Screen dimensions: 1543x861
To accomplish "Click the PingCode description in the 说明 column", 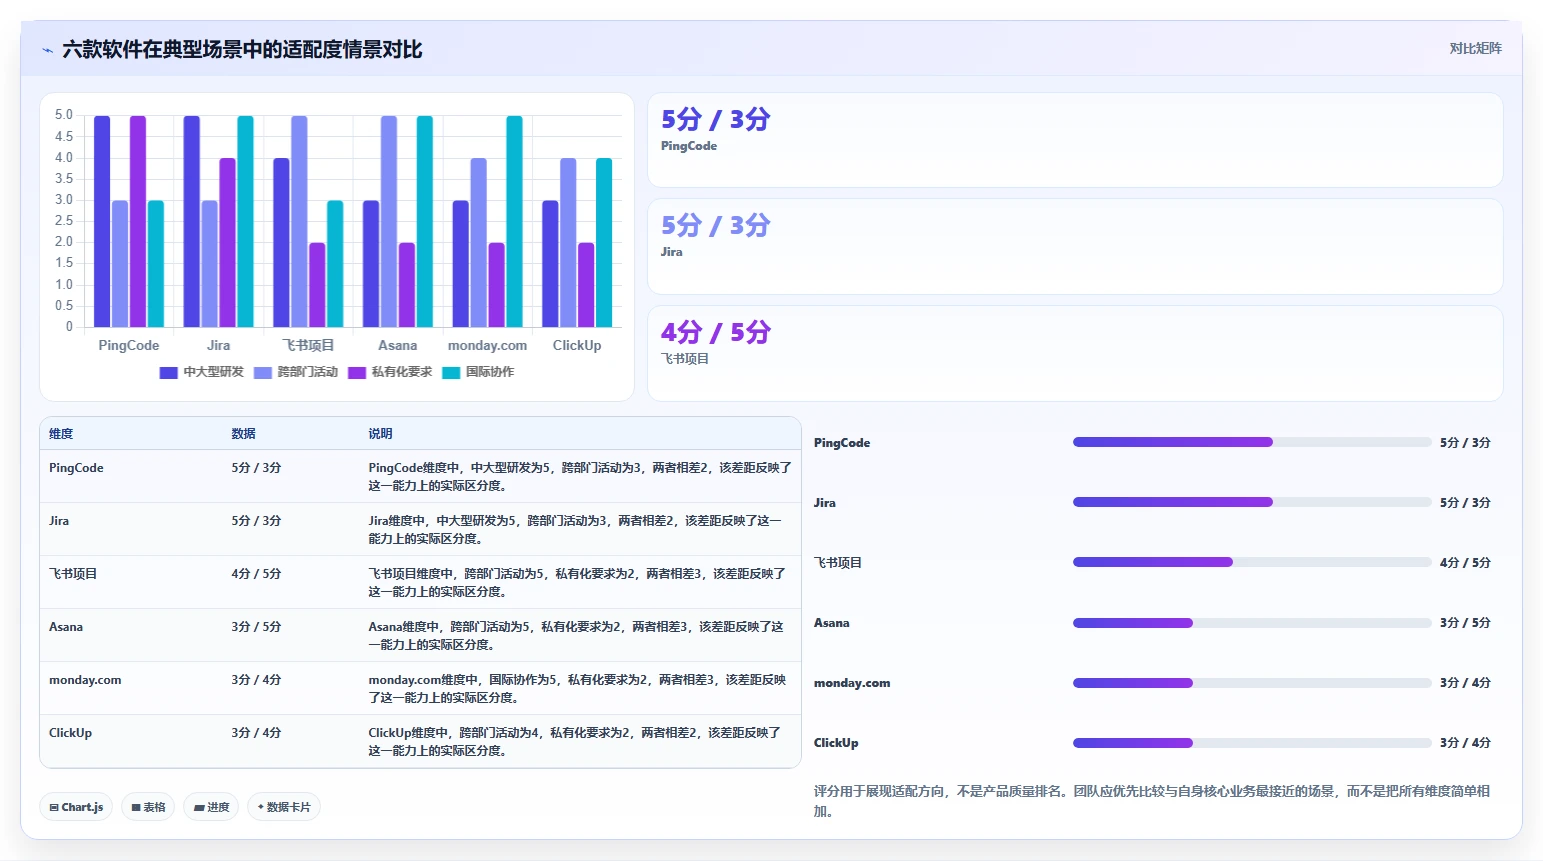I will (x=580, y=477).
